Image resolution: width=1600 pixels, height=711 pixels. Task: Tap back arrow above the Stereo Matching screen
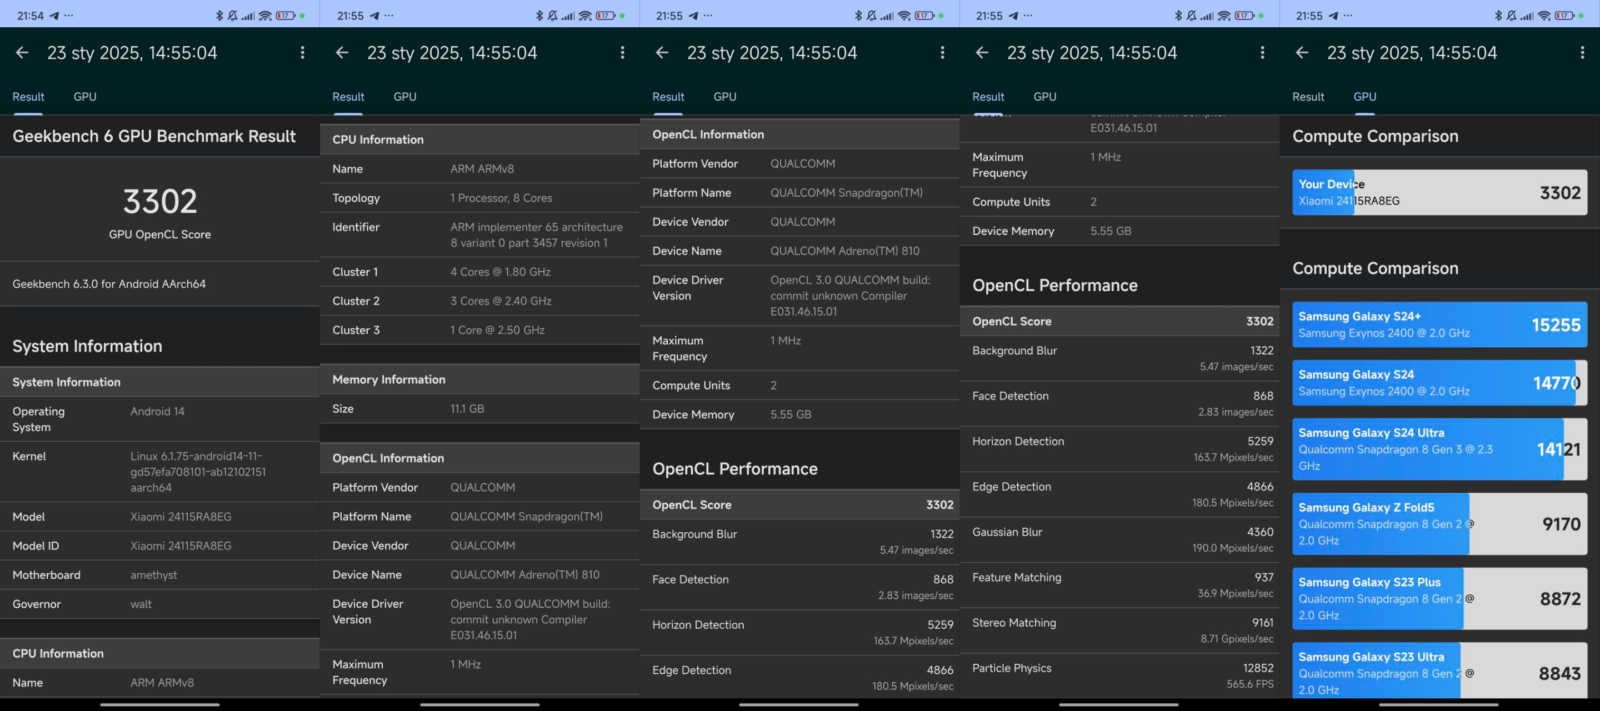pyautogui.click(x=982, y=53)
